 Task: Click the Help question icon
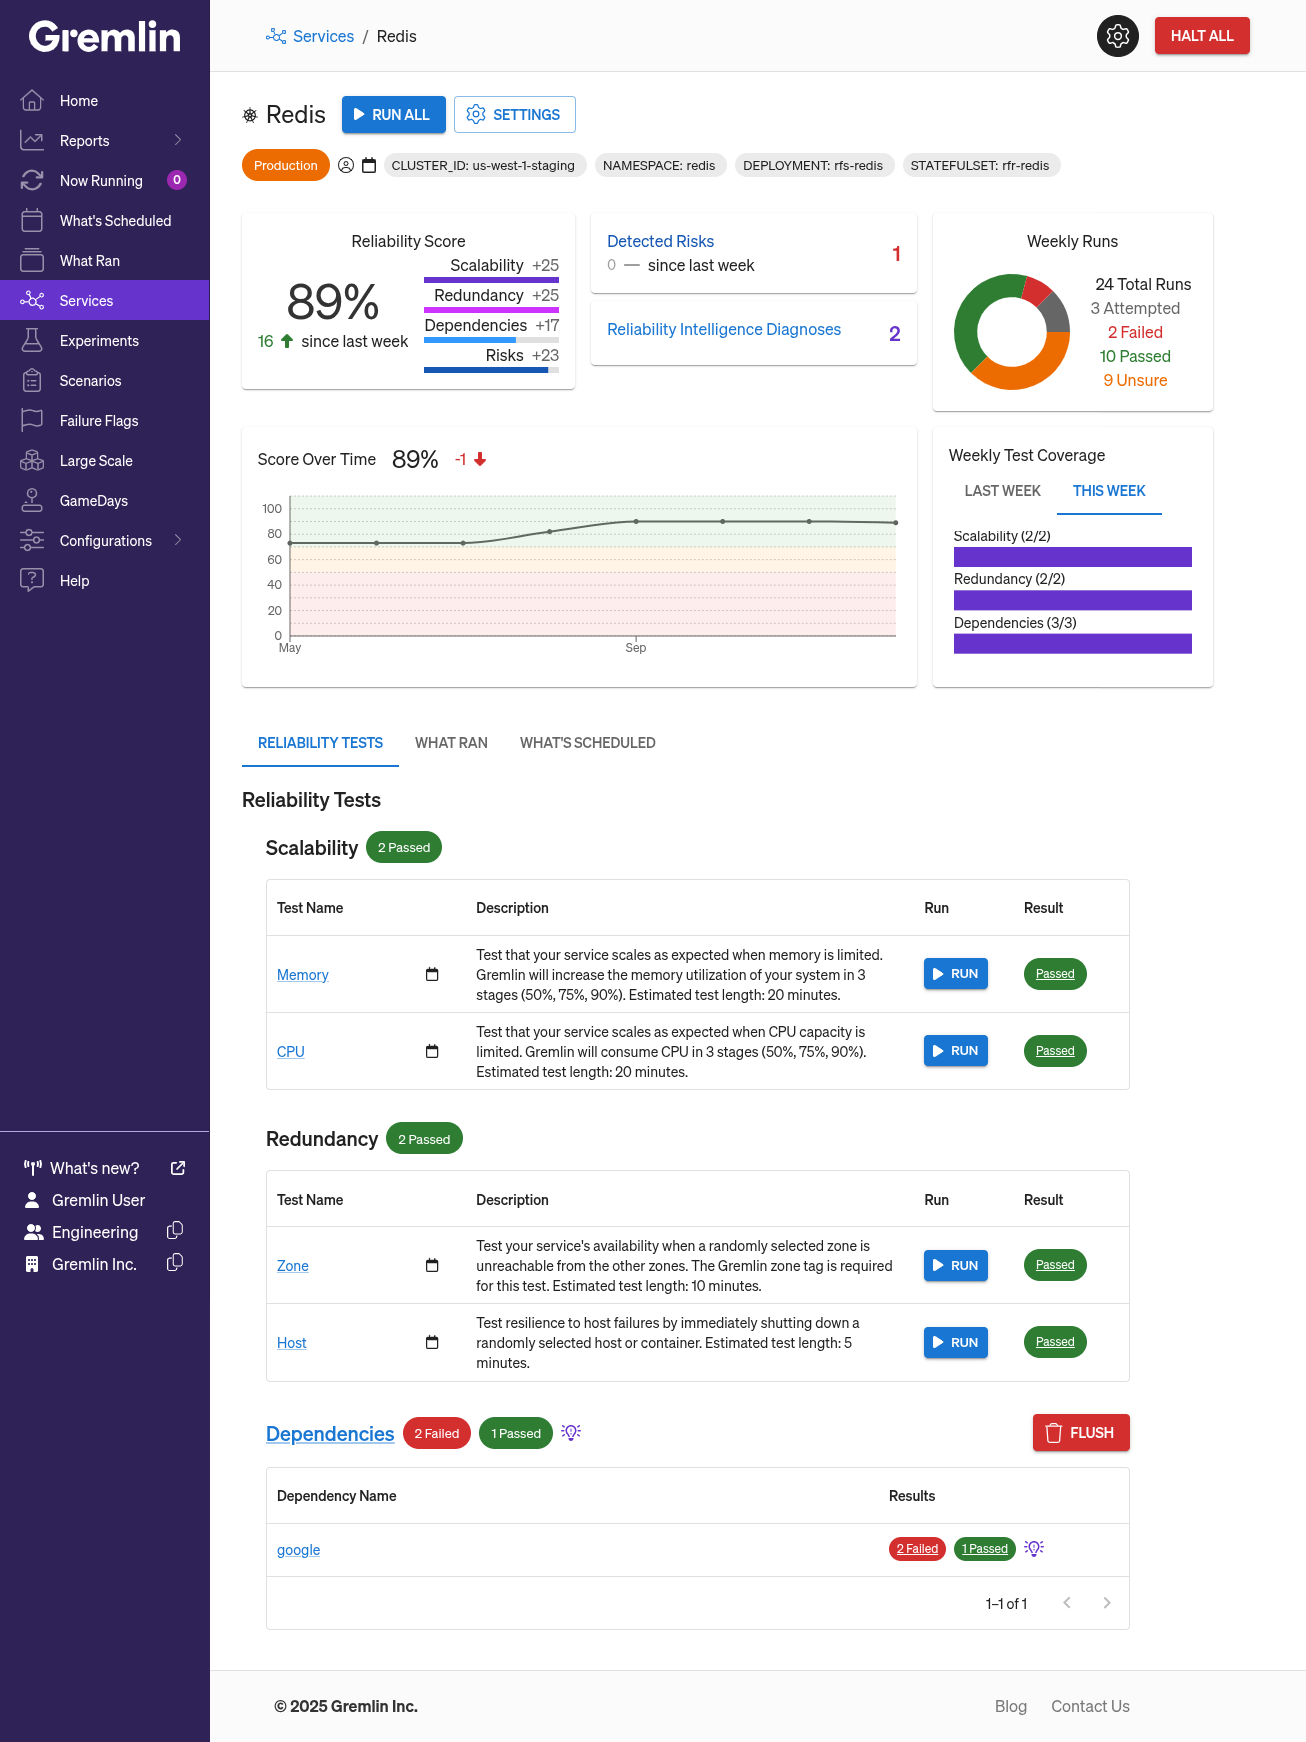(x=32, y=580)
